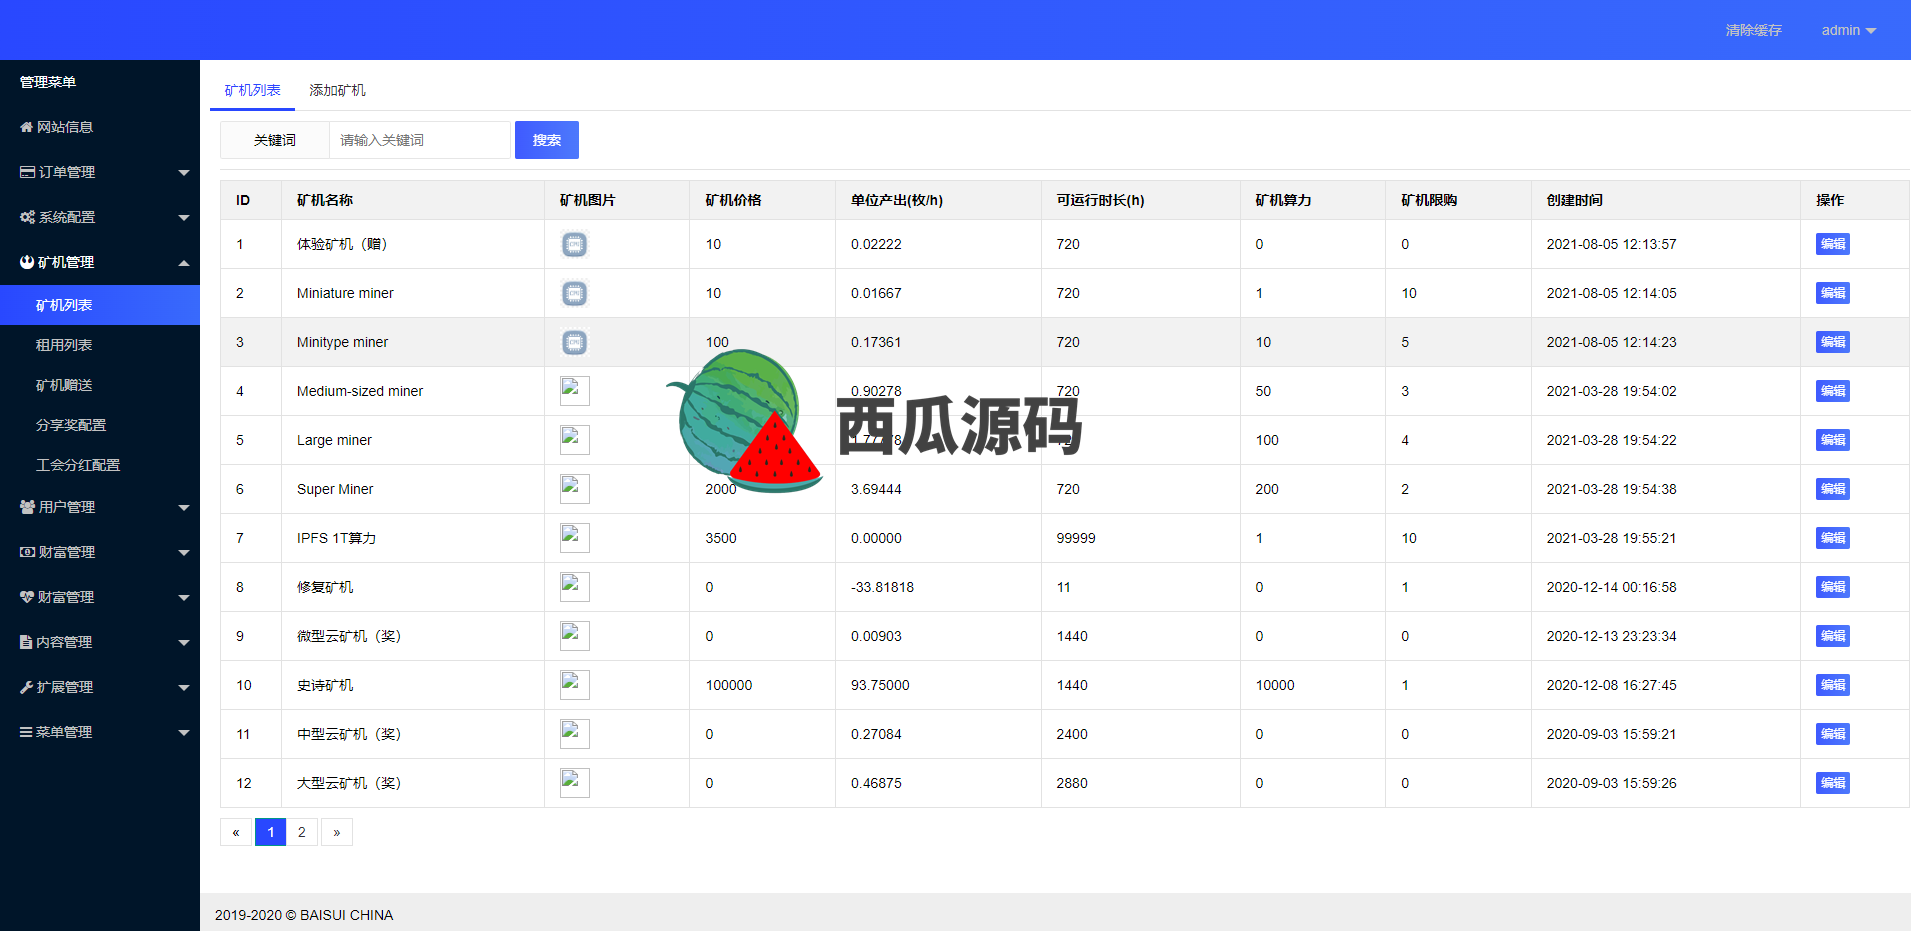Click the wrench icon beside 扩展管理
This screenshot has width=1911, height=931.
pos(27,687)
